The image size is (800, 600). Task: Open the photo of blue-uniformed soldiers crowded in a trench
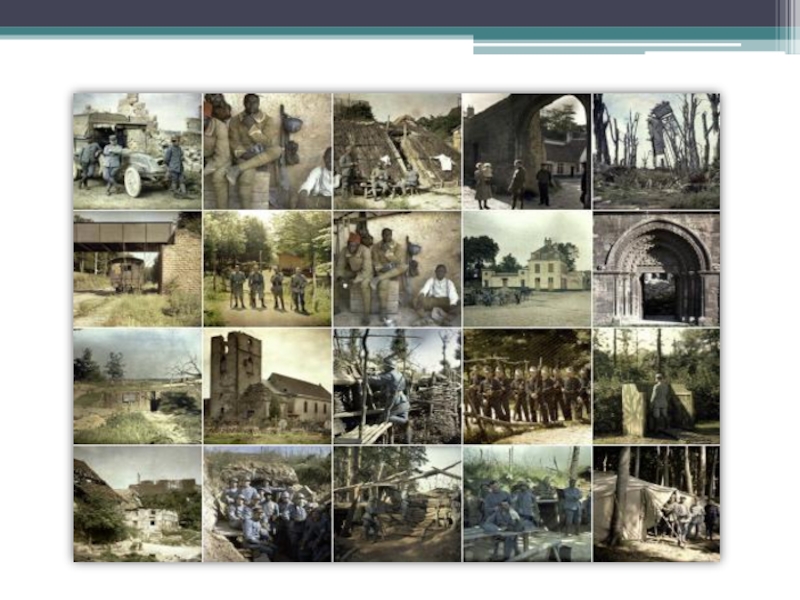pos(267,503)
